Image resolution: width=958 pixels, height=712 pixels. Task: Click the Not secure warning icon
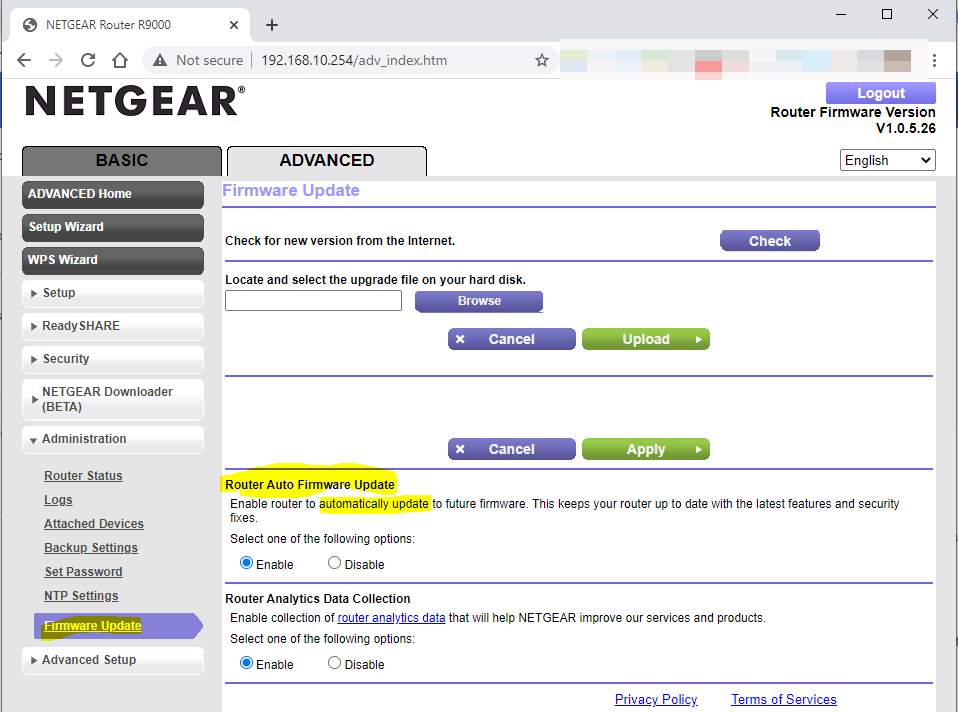click(160, 60)
